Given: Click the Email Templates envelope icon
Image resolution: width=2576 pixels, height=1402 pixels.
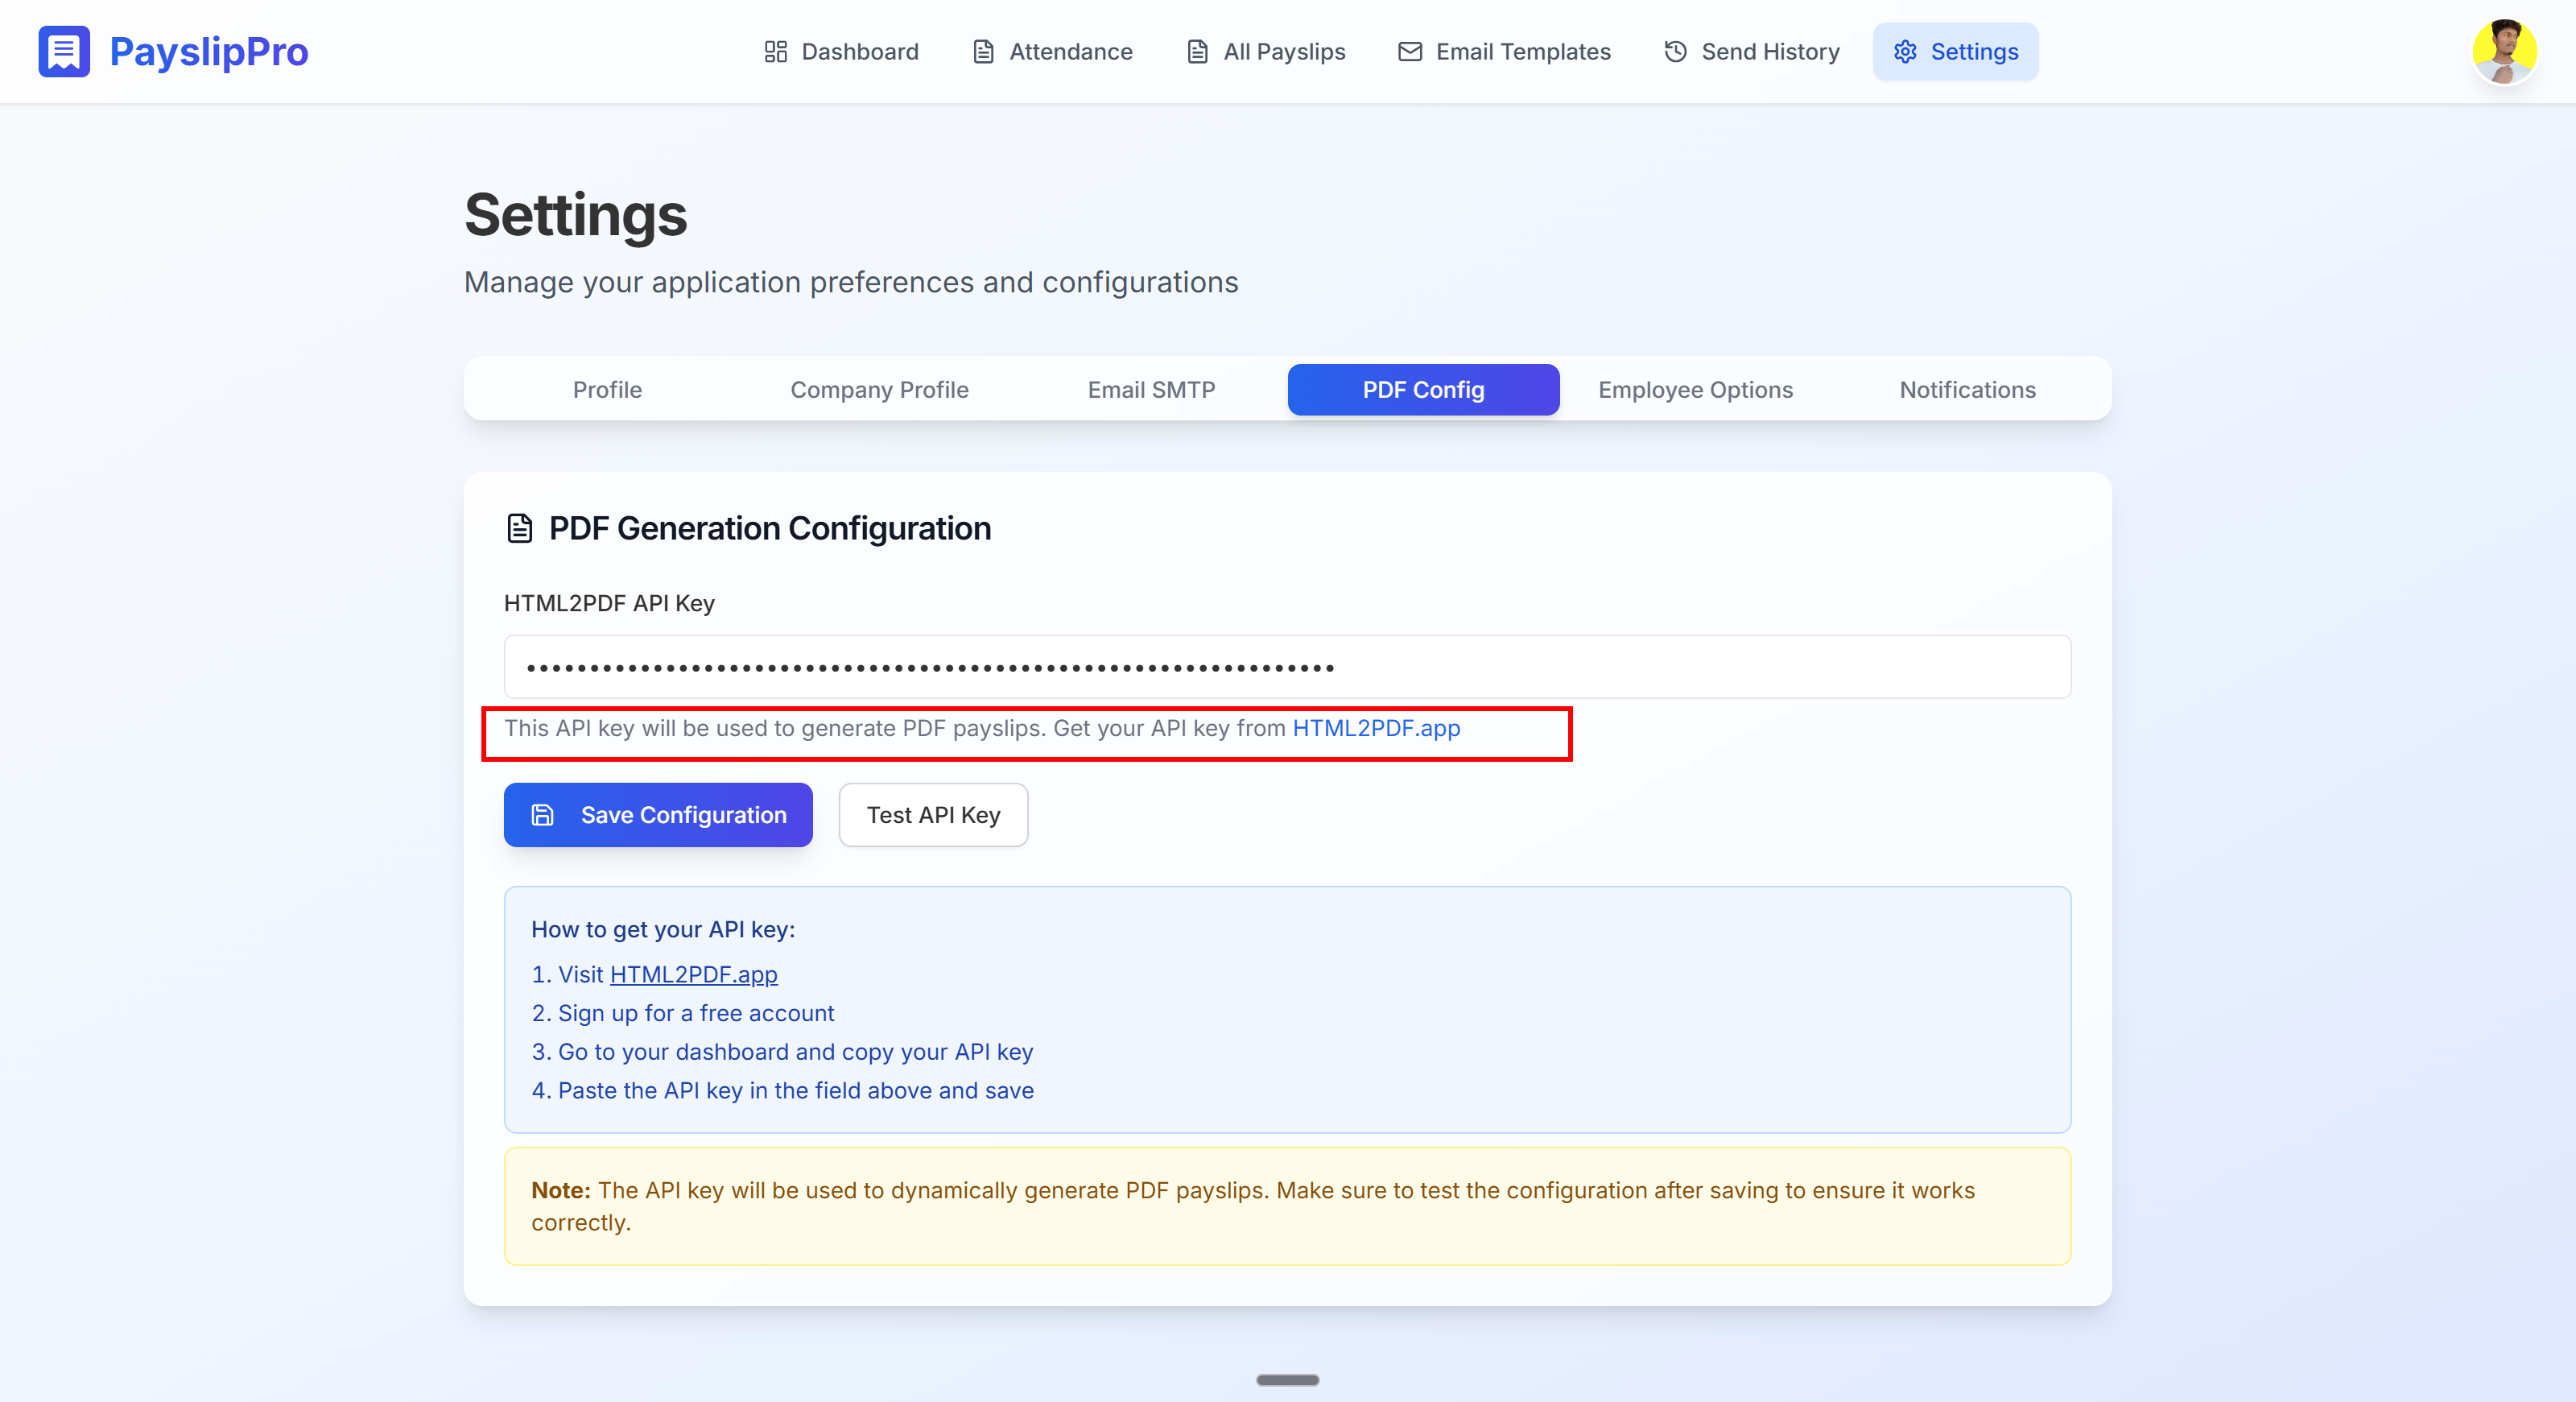Looking at the screenshot, I should click(1409, 52).
